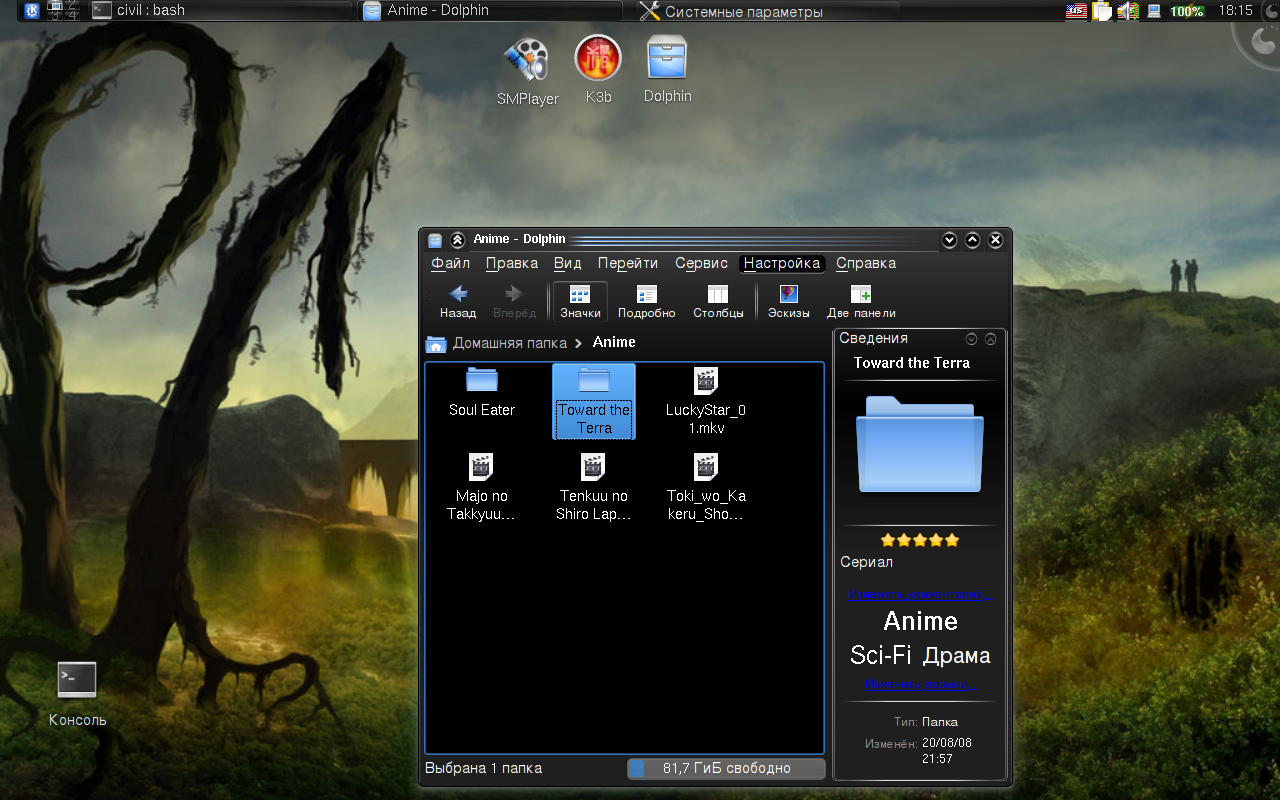Open the Настройка menu
The image size is (1280, 800).
point(782,263)
